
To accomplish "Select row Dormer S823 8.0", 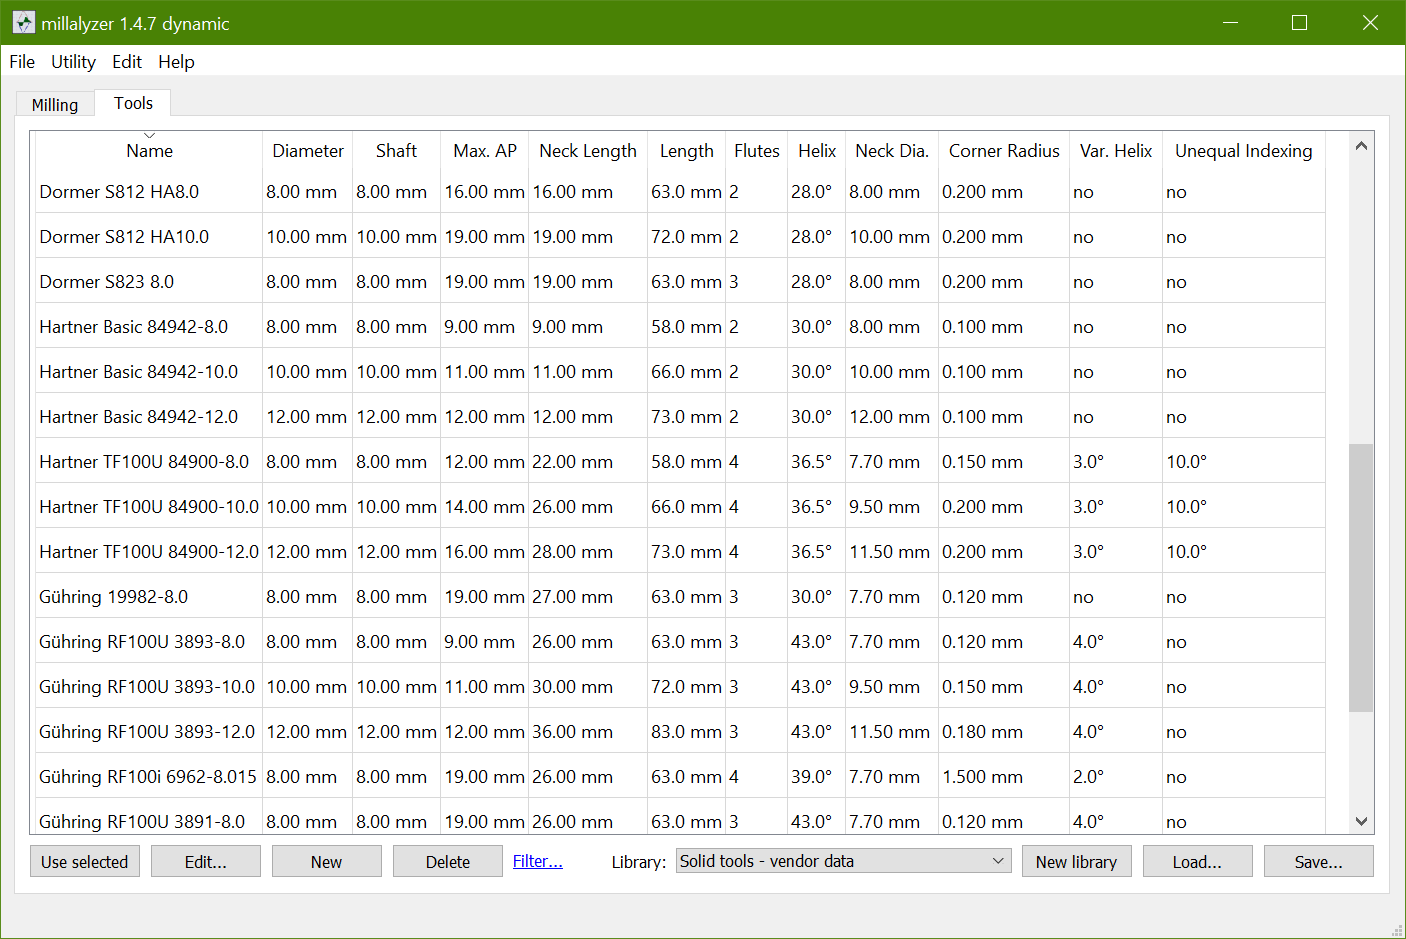I will point(680,281).
